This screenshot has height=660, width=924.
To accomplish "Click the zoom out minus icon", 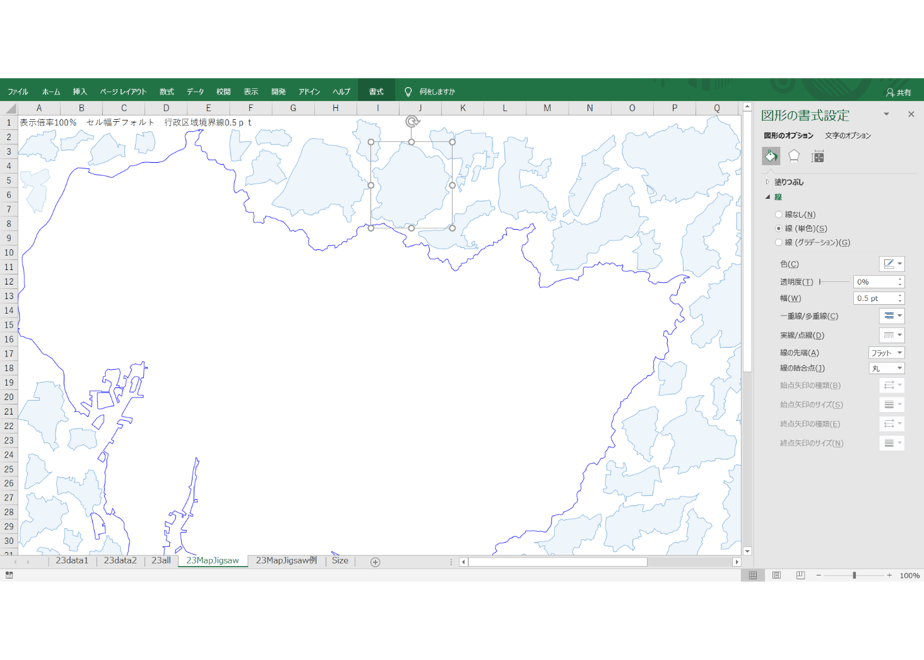I will (x=819, y=575).
